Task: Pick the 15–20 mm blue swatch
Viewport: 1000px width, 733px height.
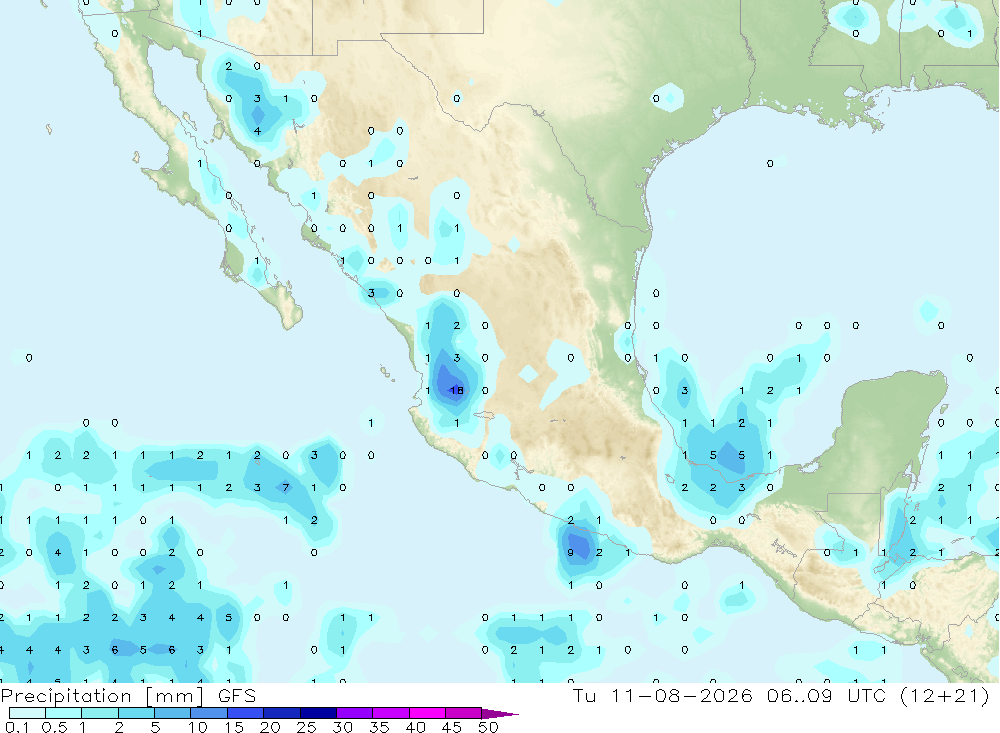Action: point(245,713)
